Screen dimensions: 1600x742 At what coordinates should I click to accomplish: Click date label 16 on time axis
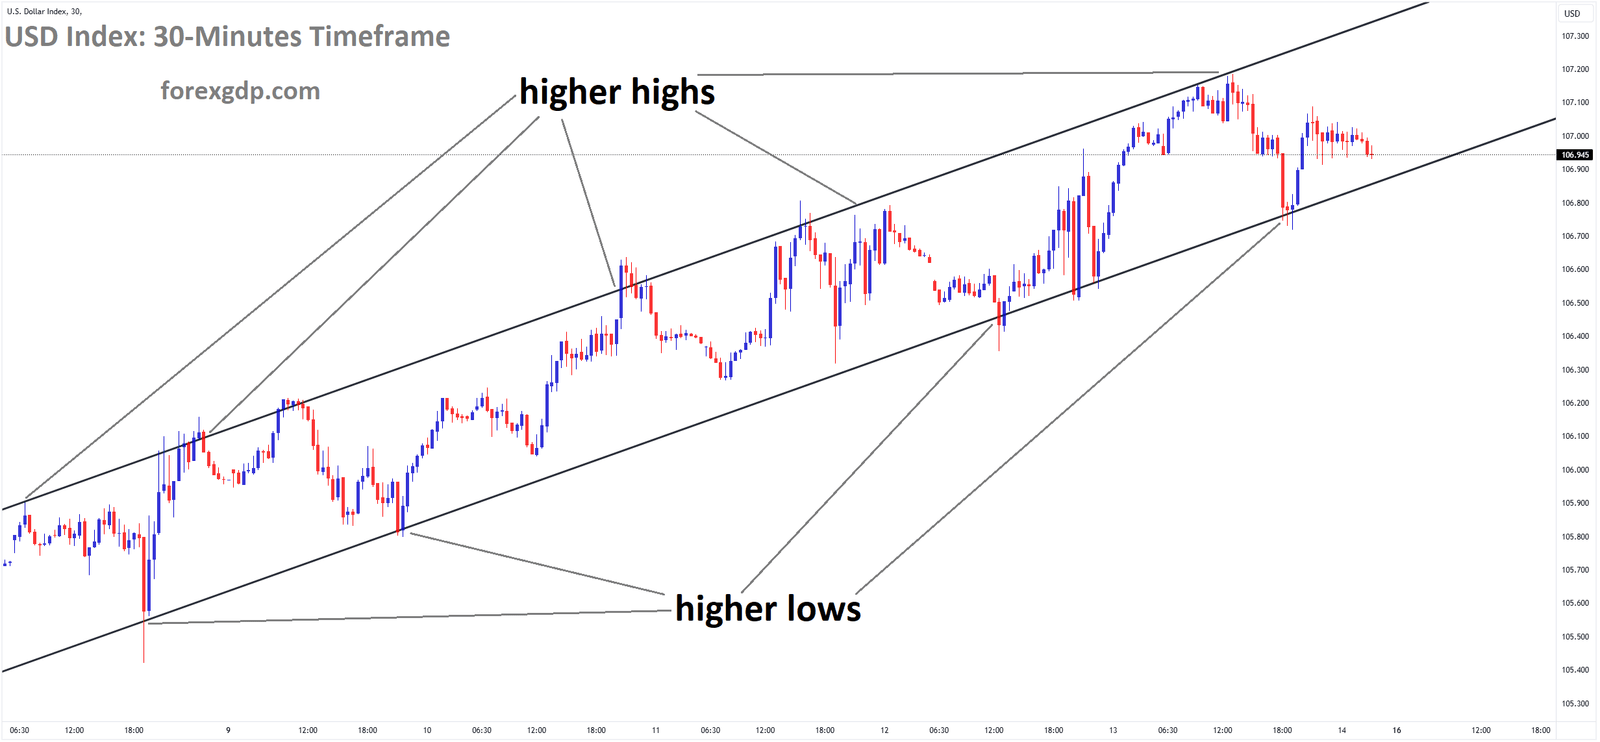point(1397,731)
